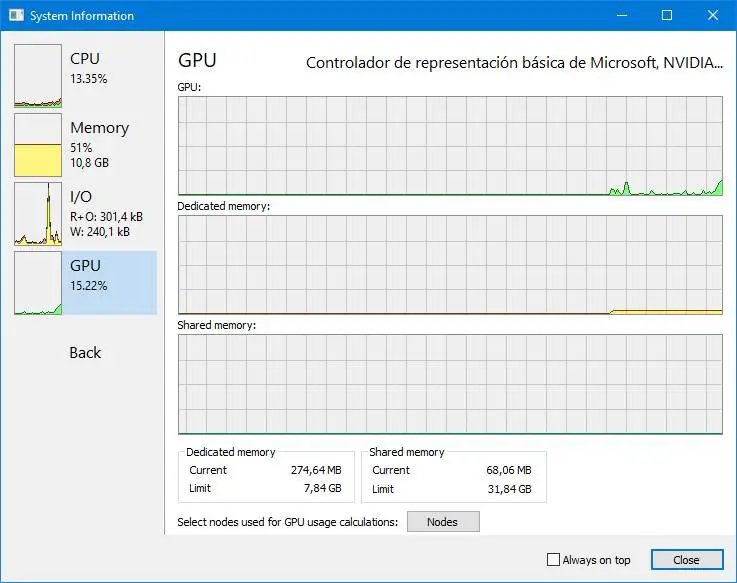The height and width of the screenshot is (583, 737).
Task: Open the I/O section
Action: pos(80,197)
